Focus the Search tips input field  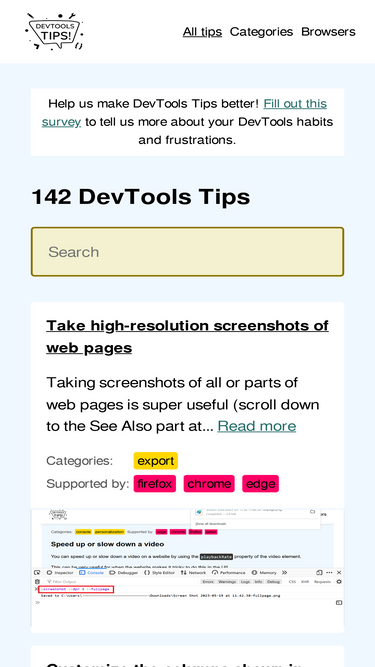click(x=188, y=252)
